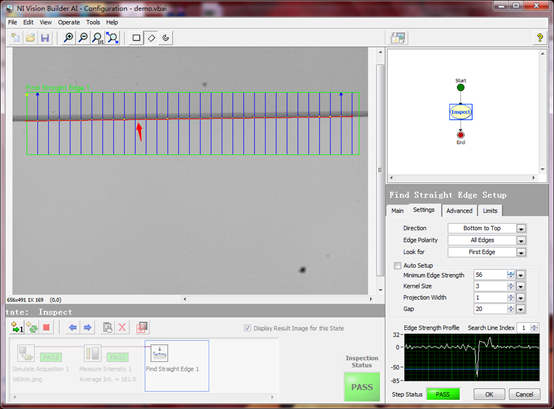The image size is (554, 409).
Task: Expand the Gap dropdown arrow
Action: [x=521, y=309]
